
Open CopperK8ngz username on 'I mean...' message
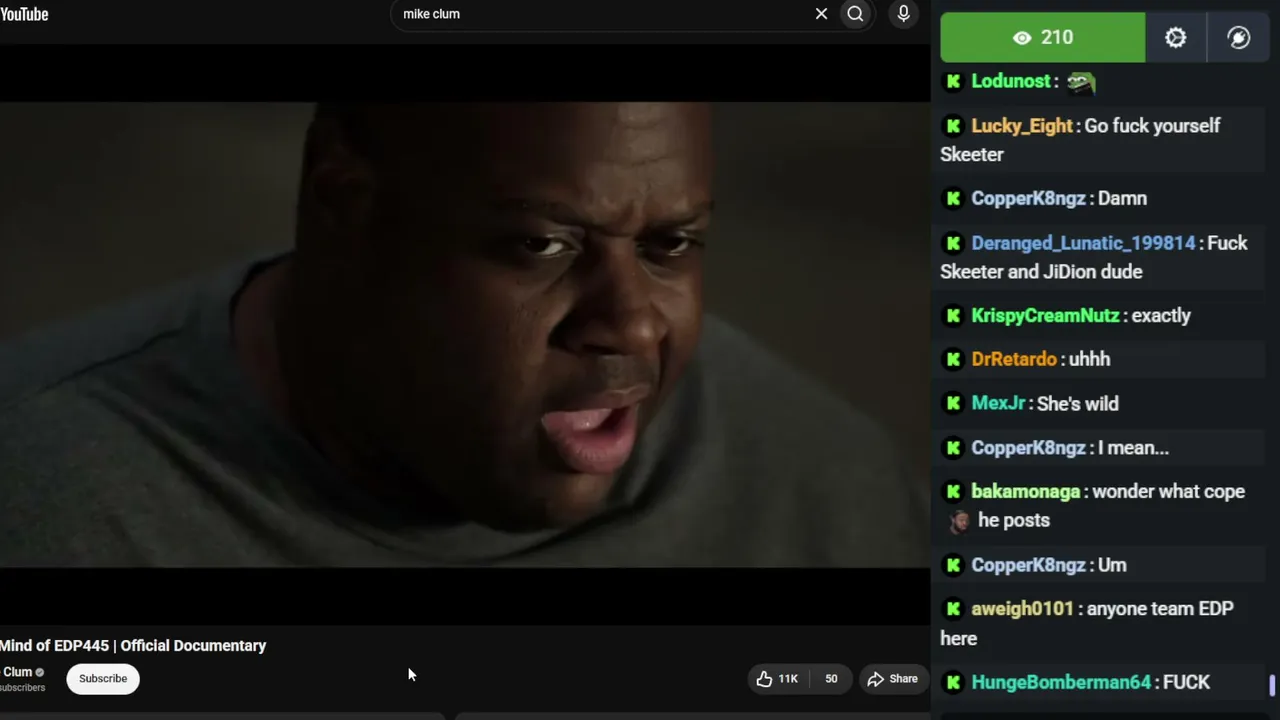click(1028, 448)
